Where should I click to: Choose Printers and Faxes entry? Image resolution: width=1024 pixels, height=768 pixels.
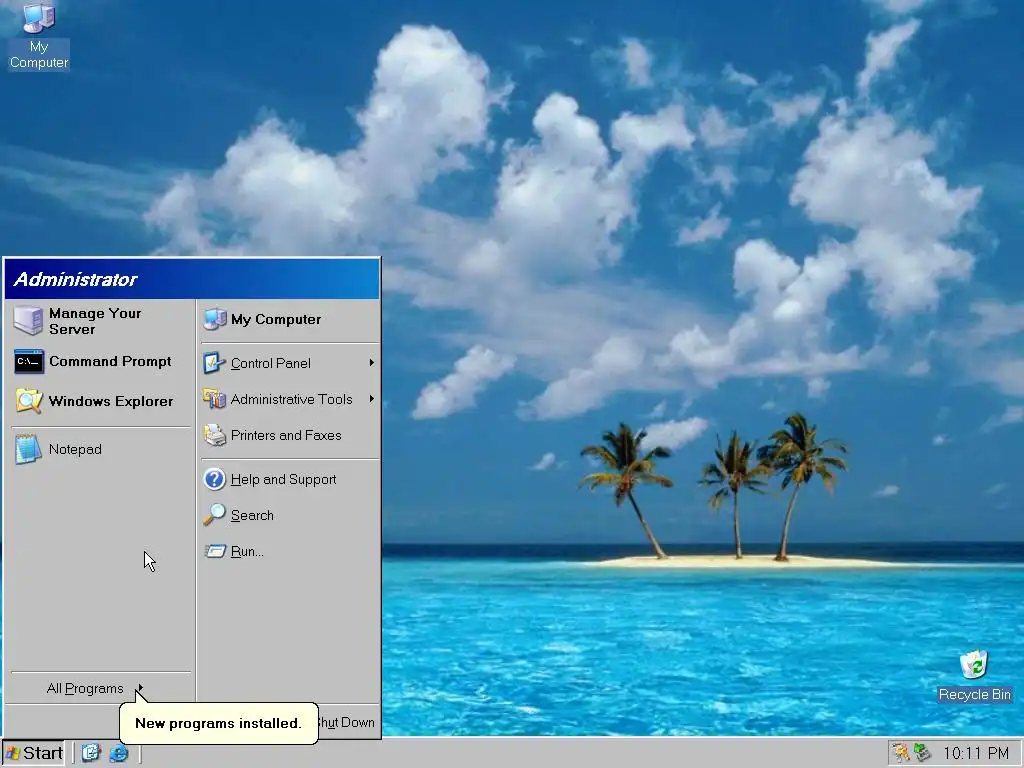coord(289,435)
